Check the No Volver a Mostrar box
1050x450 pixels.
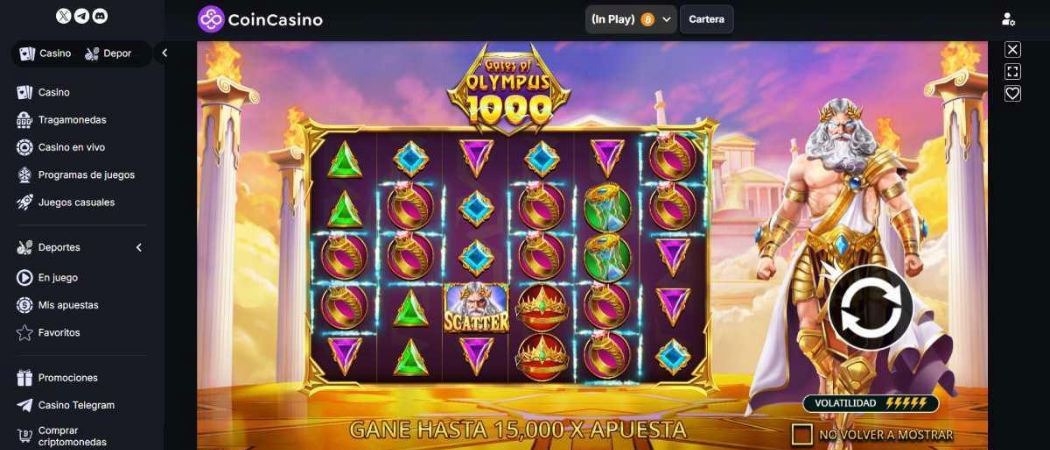coord(802,435)
